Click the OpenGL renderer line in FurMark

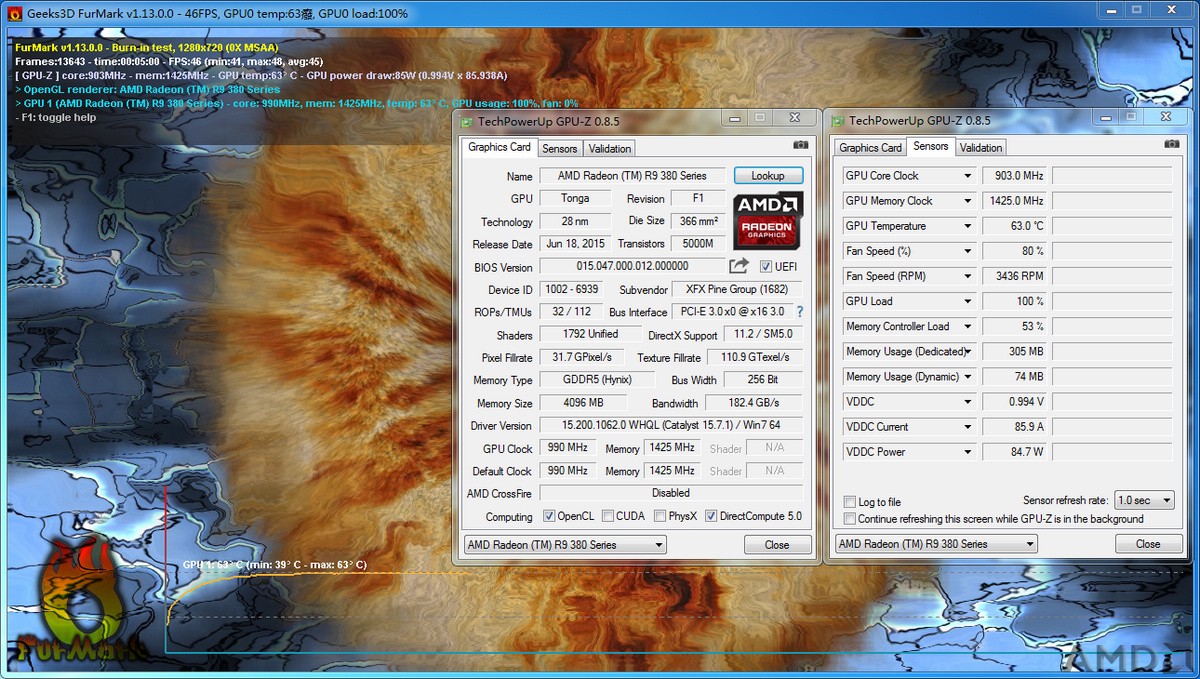point(148,89)
